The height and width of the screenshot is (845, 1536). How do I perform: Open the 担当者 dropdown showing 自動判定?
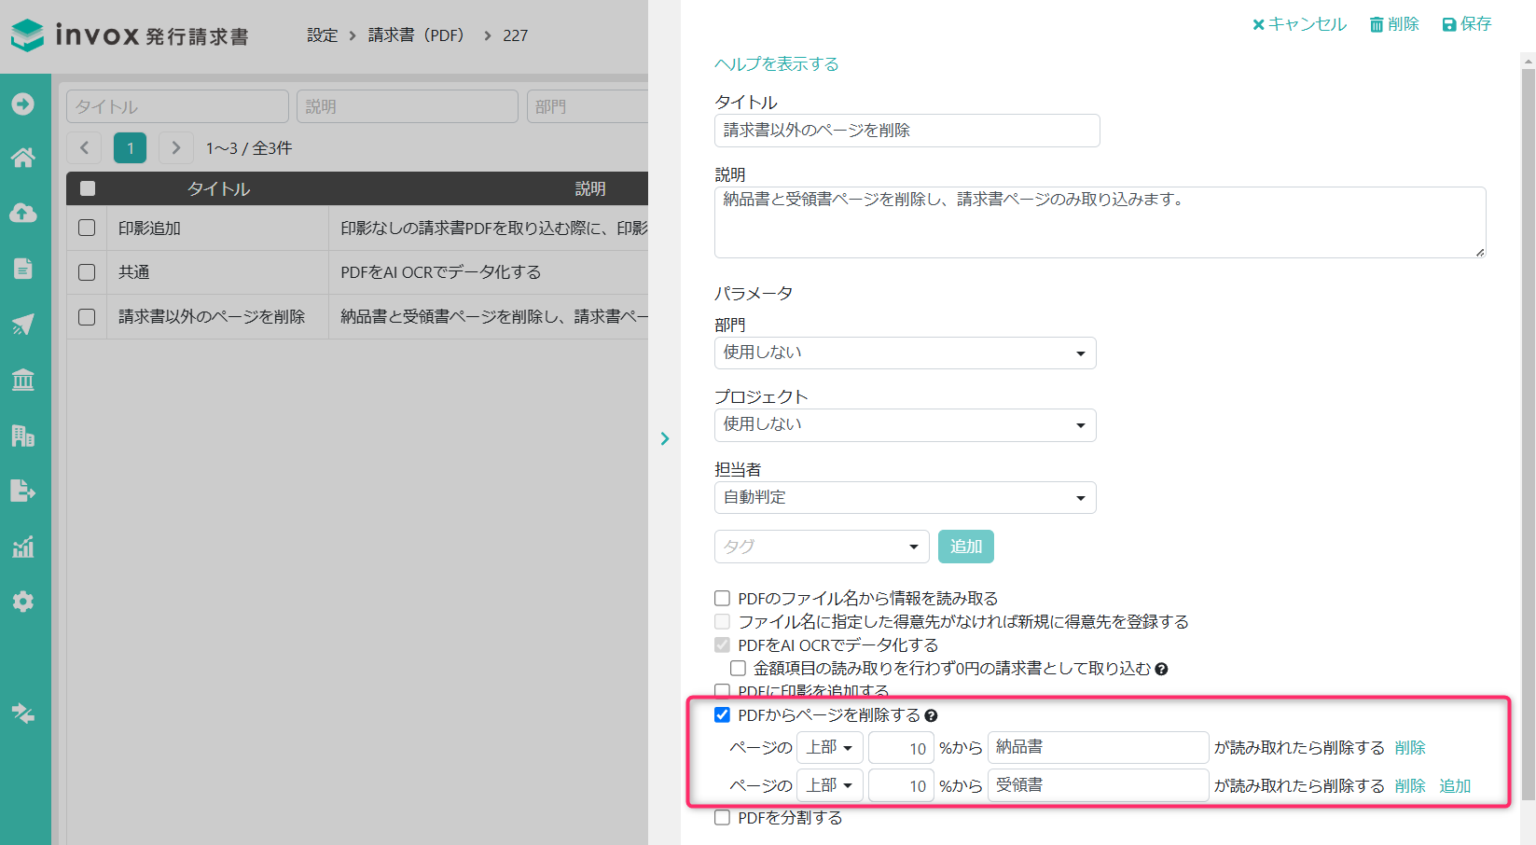(x=905, y=497)
